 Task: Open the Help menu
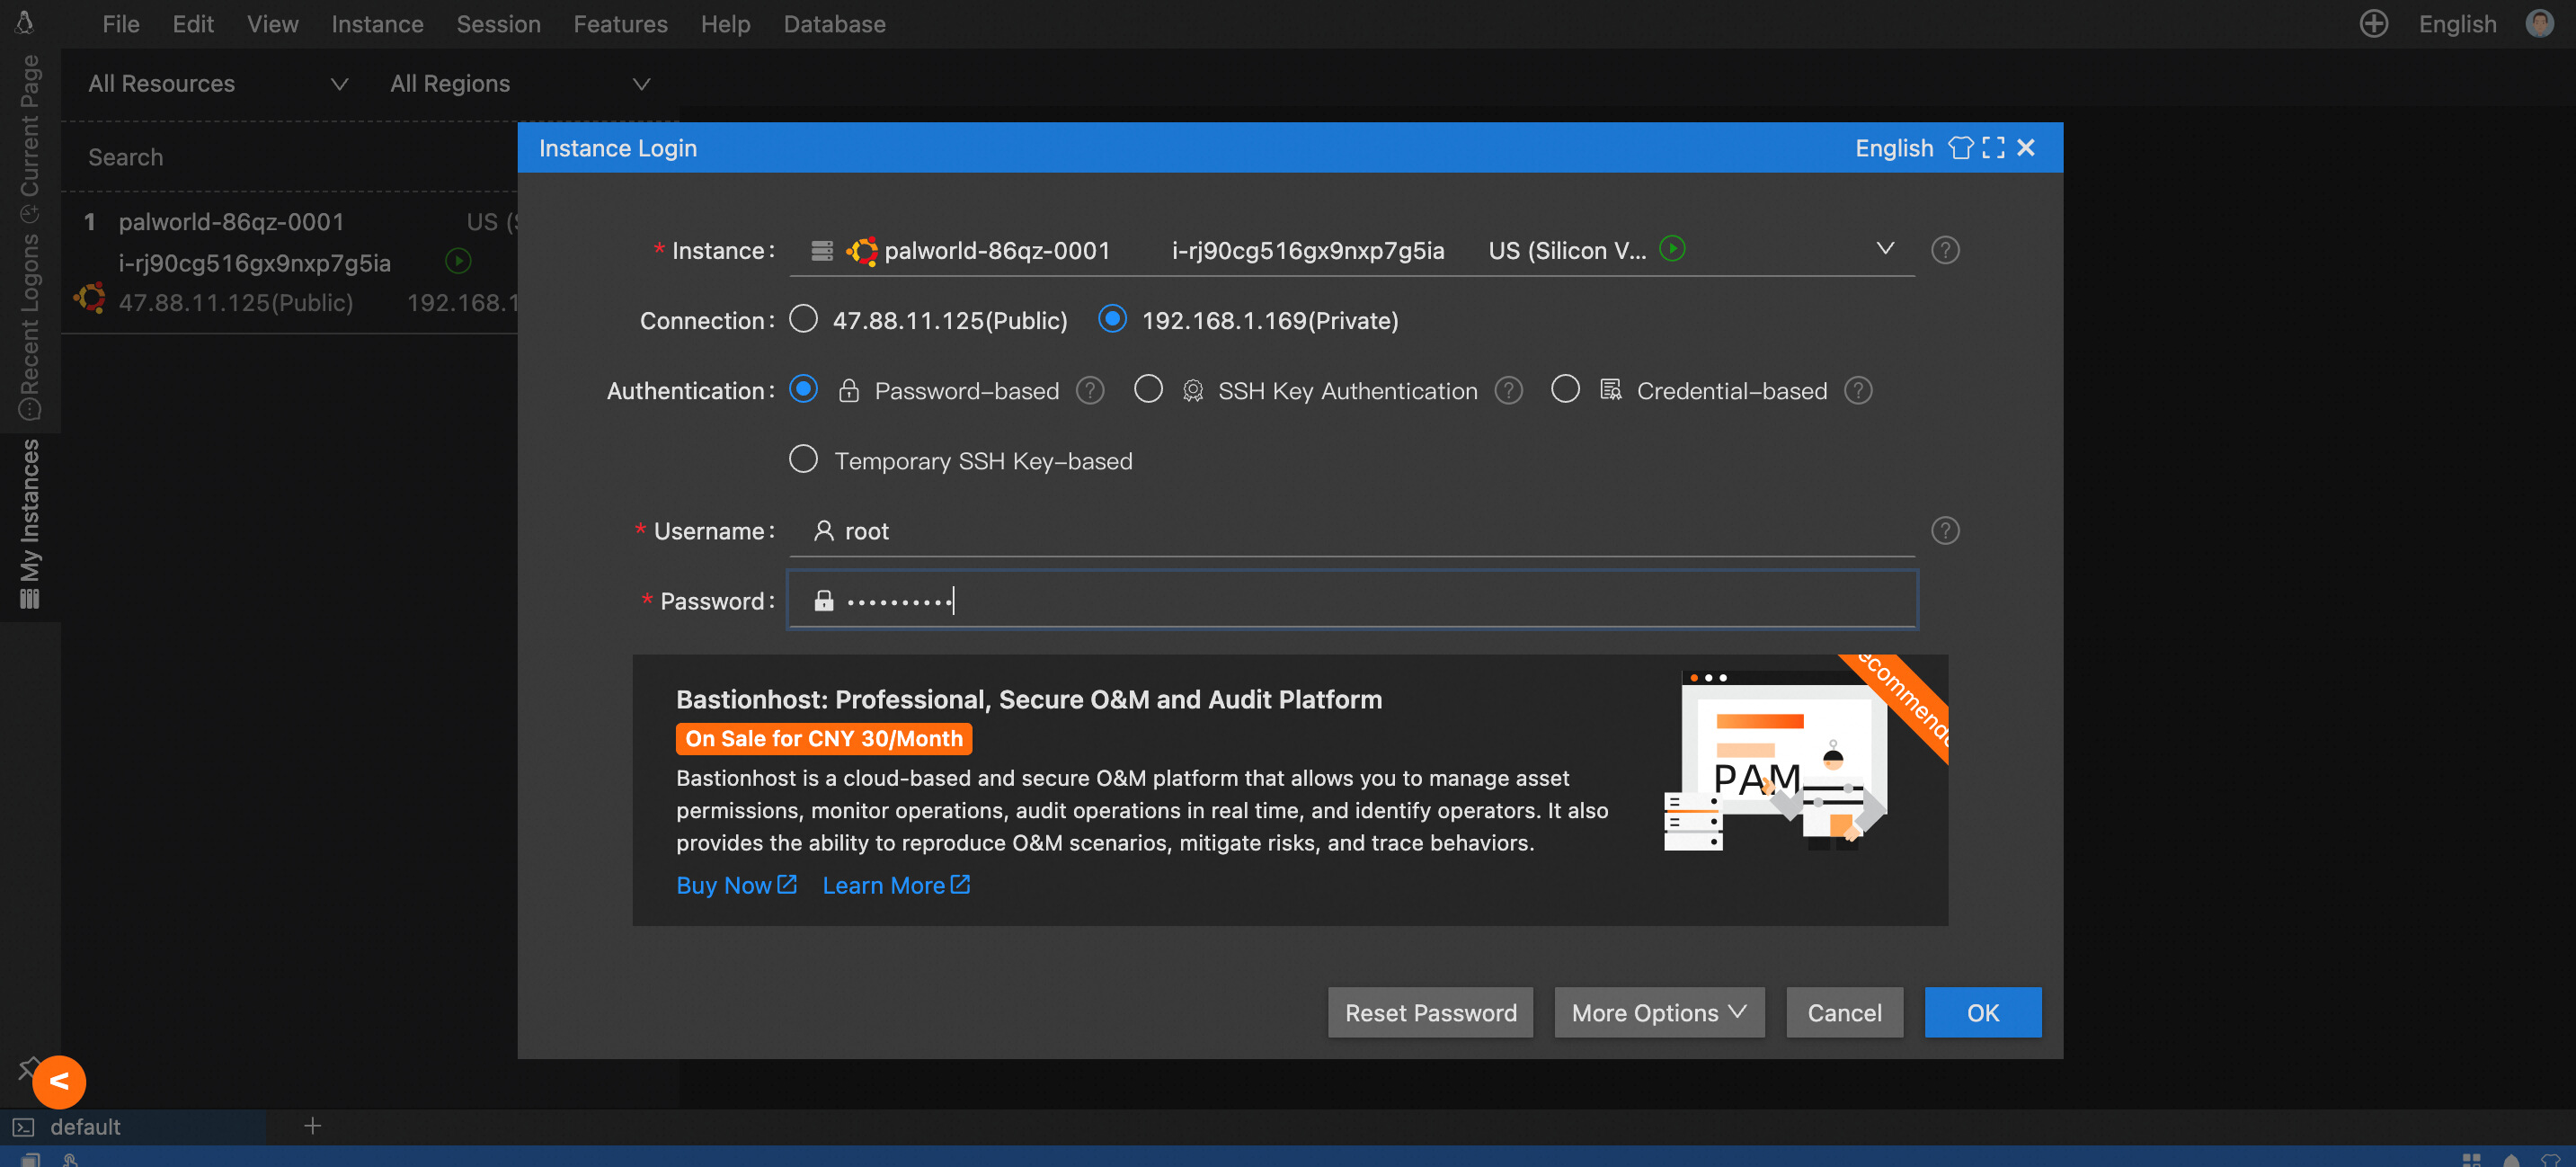point(725,23)
